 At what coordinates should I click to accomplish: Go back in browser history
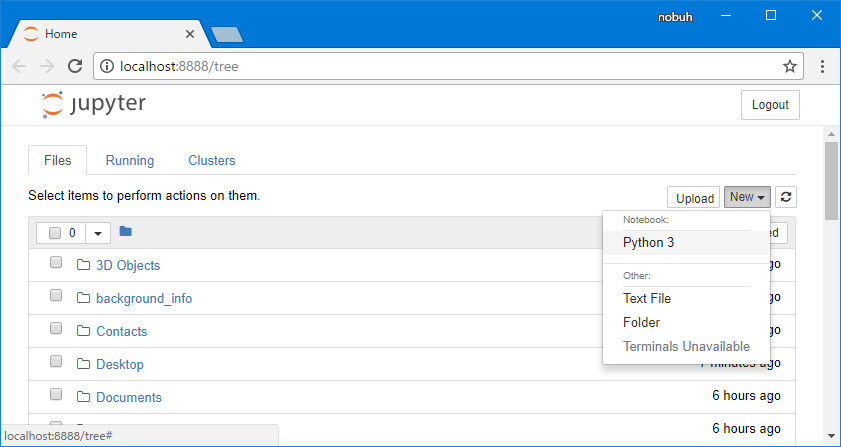(19, 66)
